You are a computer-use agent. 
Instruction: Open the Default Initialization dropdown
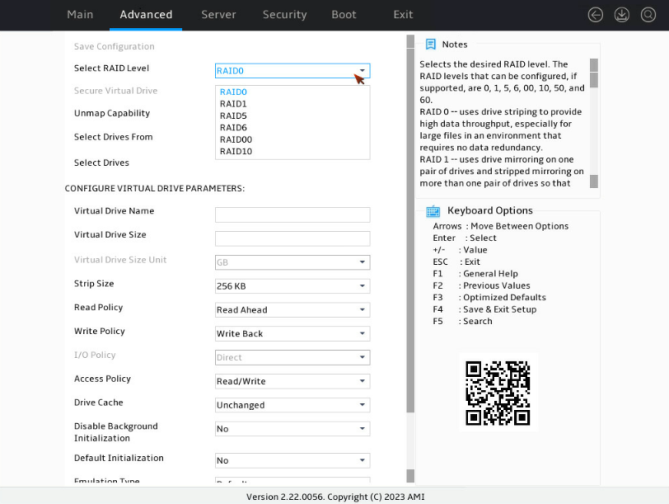pos(292,460)
